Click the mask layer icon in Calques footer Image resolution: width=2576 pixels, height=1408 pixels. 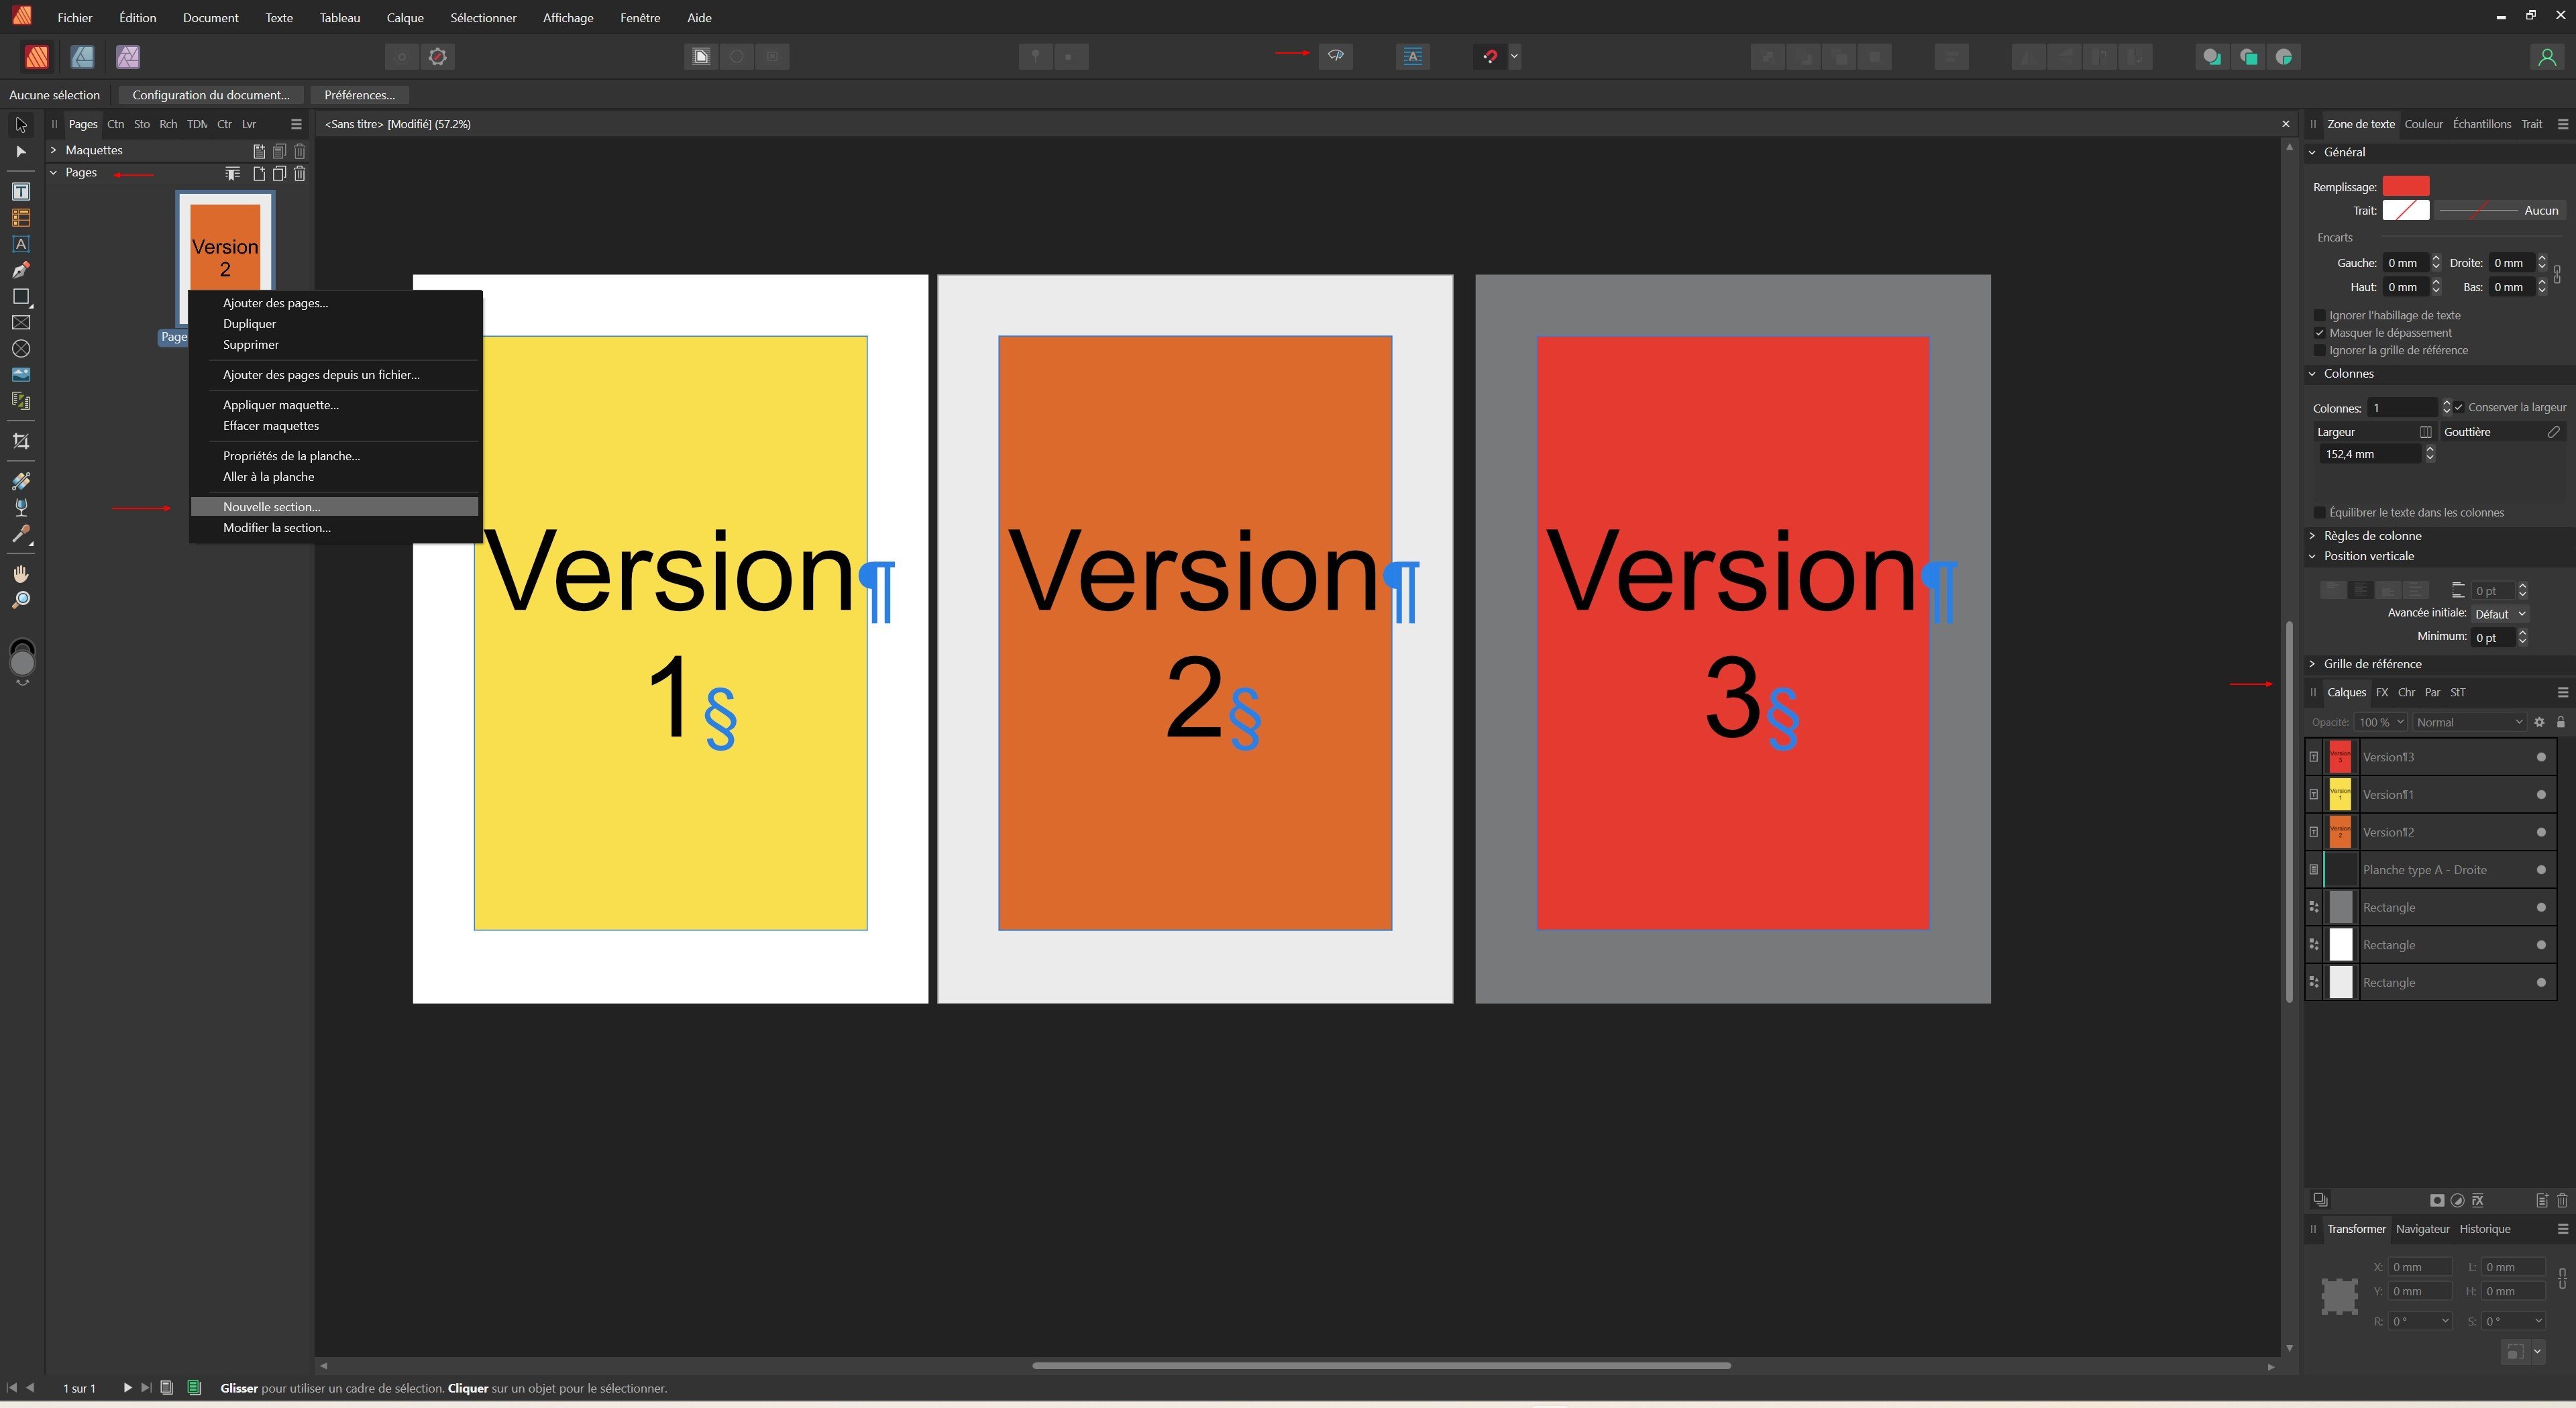click(2437, 1200)
